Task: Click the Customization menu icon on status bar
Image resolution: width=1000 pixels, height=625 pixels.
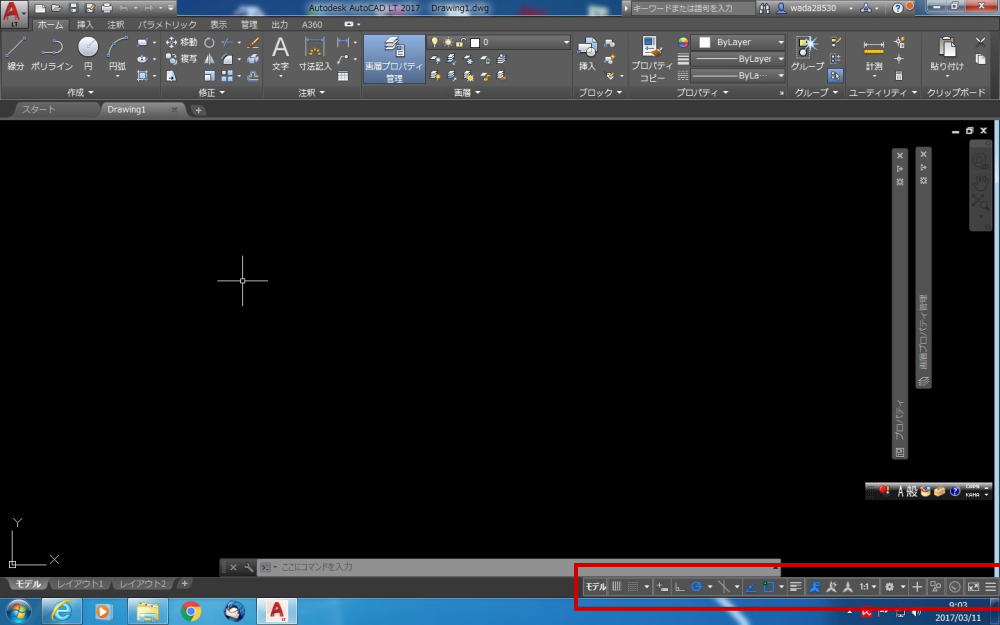Action: click(x=990, y=587)
